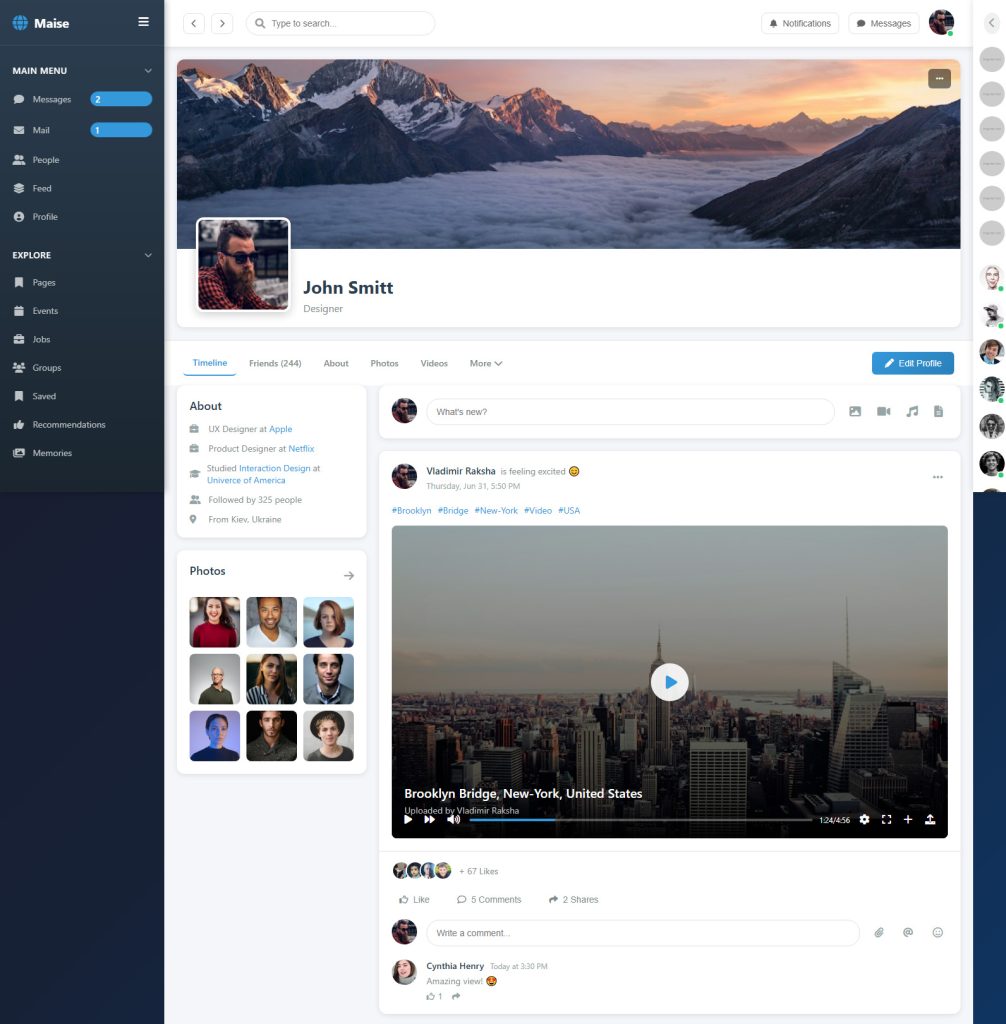
Task: Open photo of woman in red sweater
Action: (x=215, y=622)
